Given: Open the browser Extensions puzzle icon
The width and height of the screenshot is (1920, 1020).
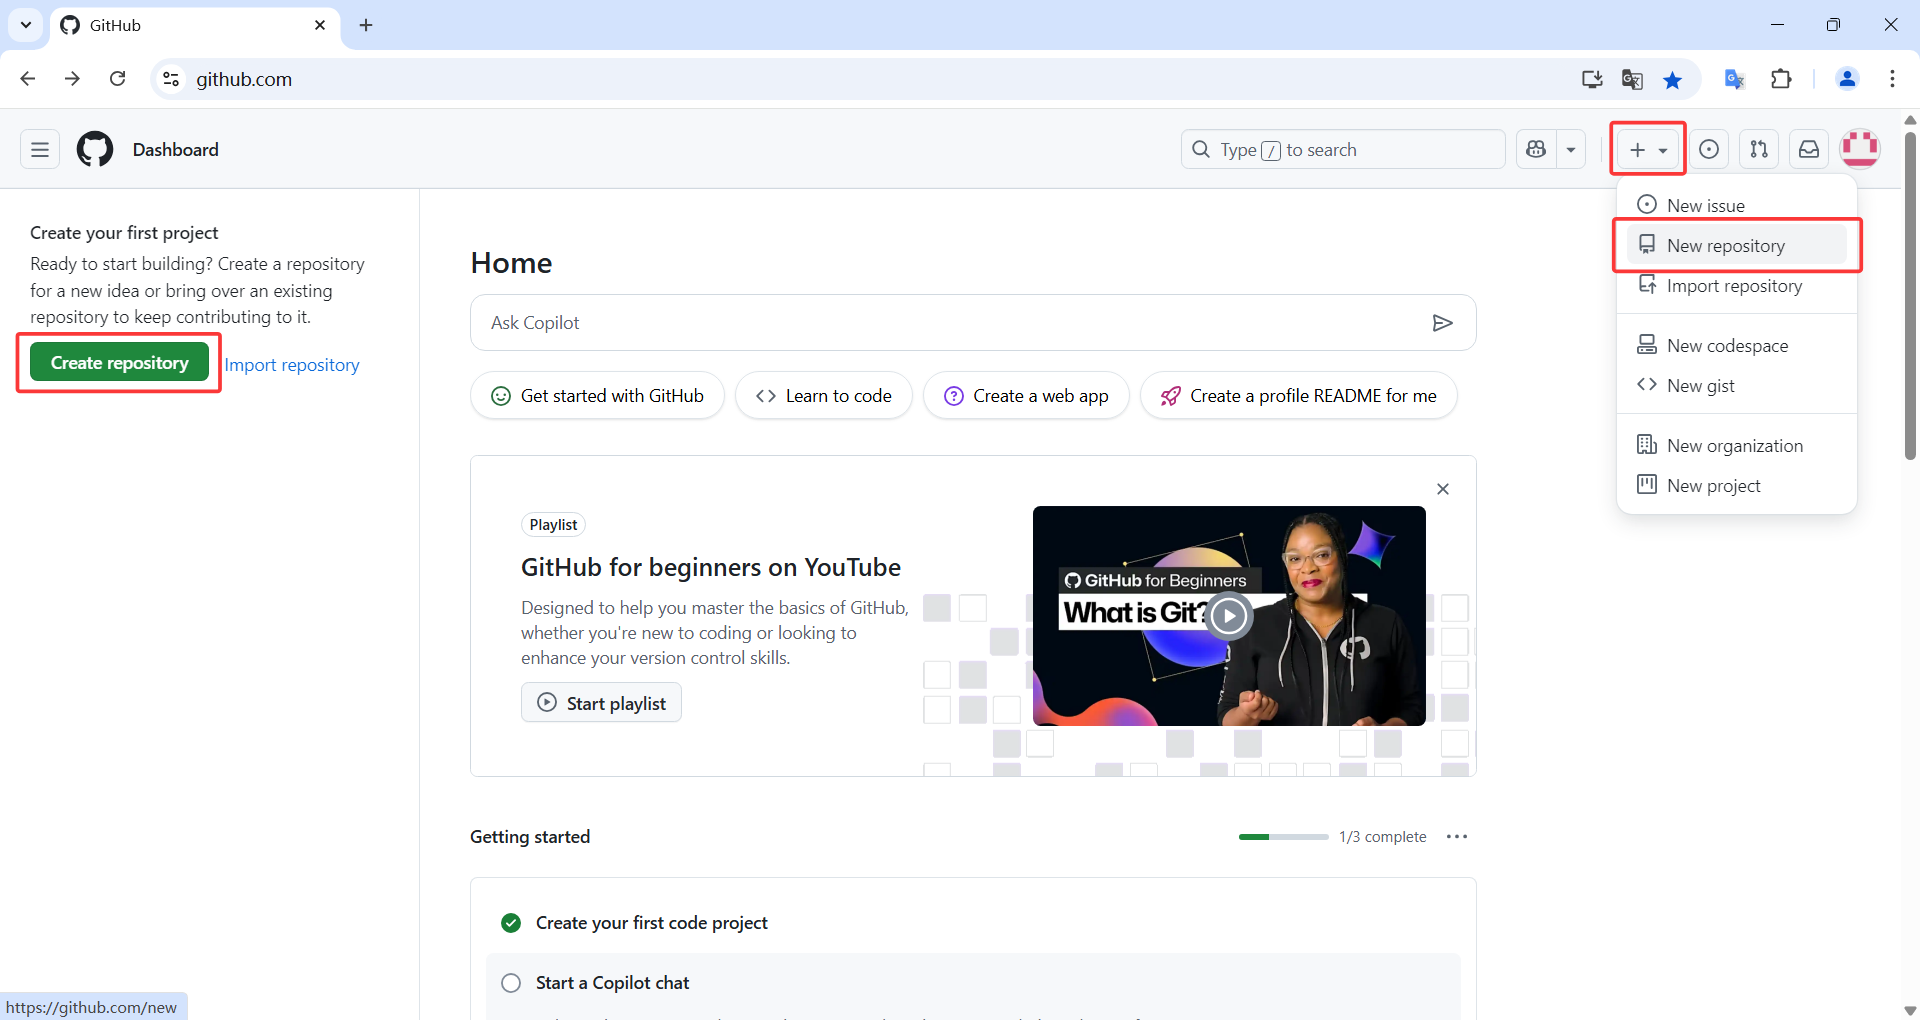Looking at the screenshot, I should click(x=1781, y=79).
